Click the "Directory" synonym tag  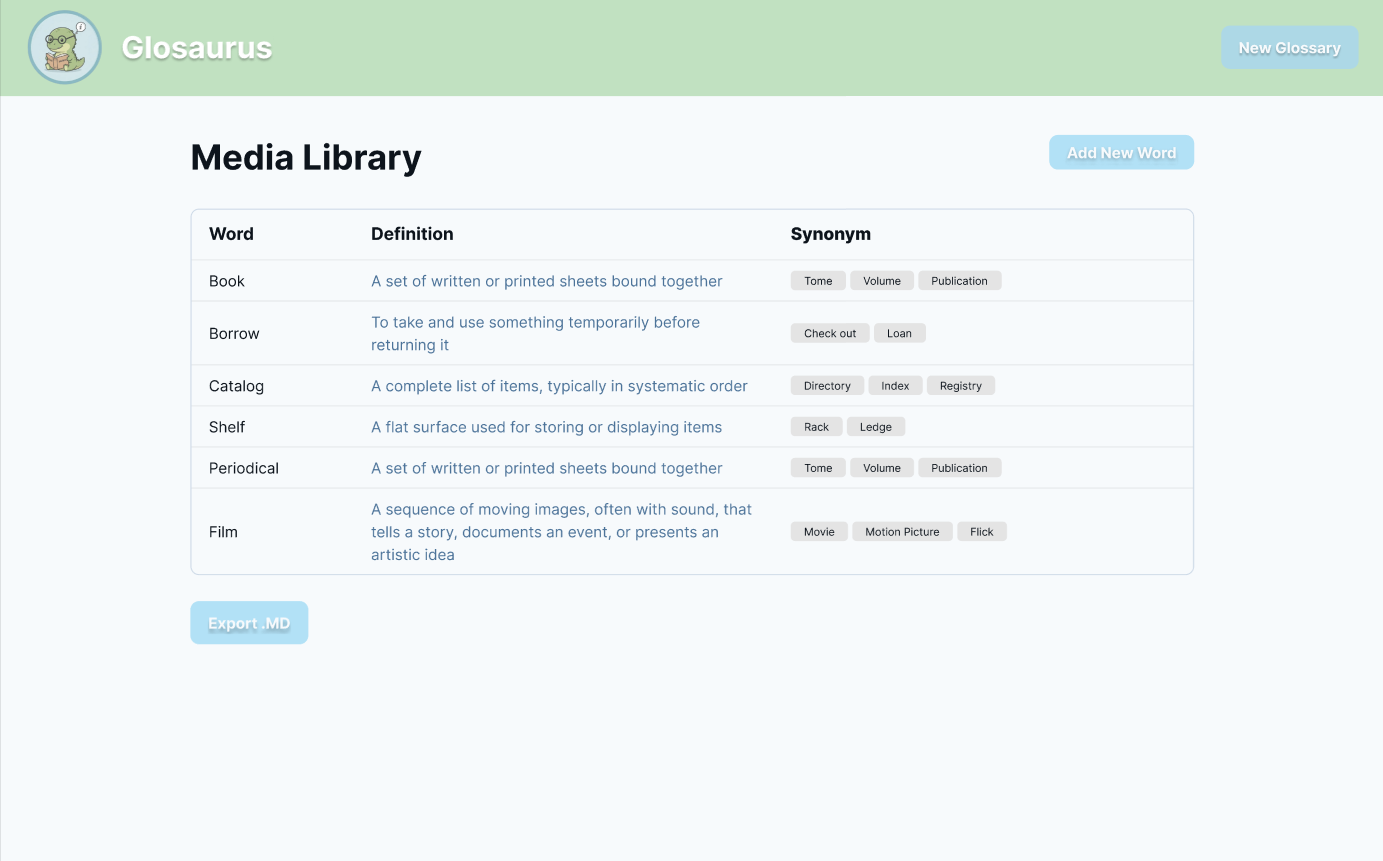coord(827,386)
